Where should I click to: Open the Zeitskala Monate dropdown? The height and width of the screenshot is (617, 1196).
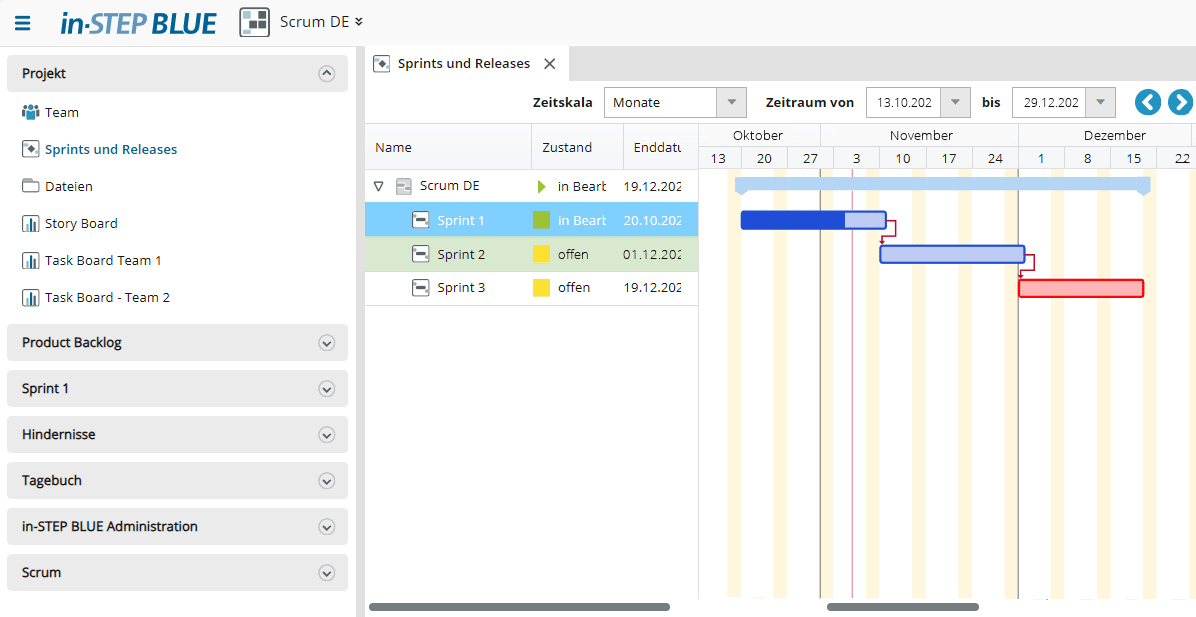pyautogui.click(x=731, y=102)
